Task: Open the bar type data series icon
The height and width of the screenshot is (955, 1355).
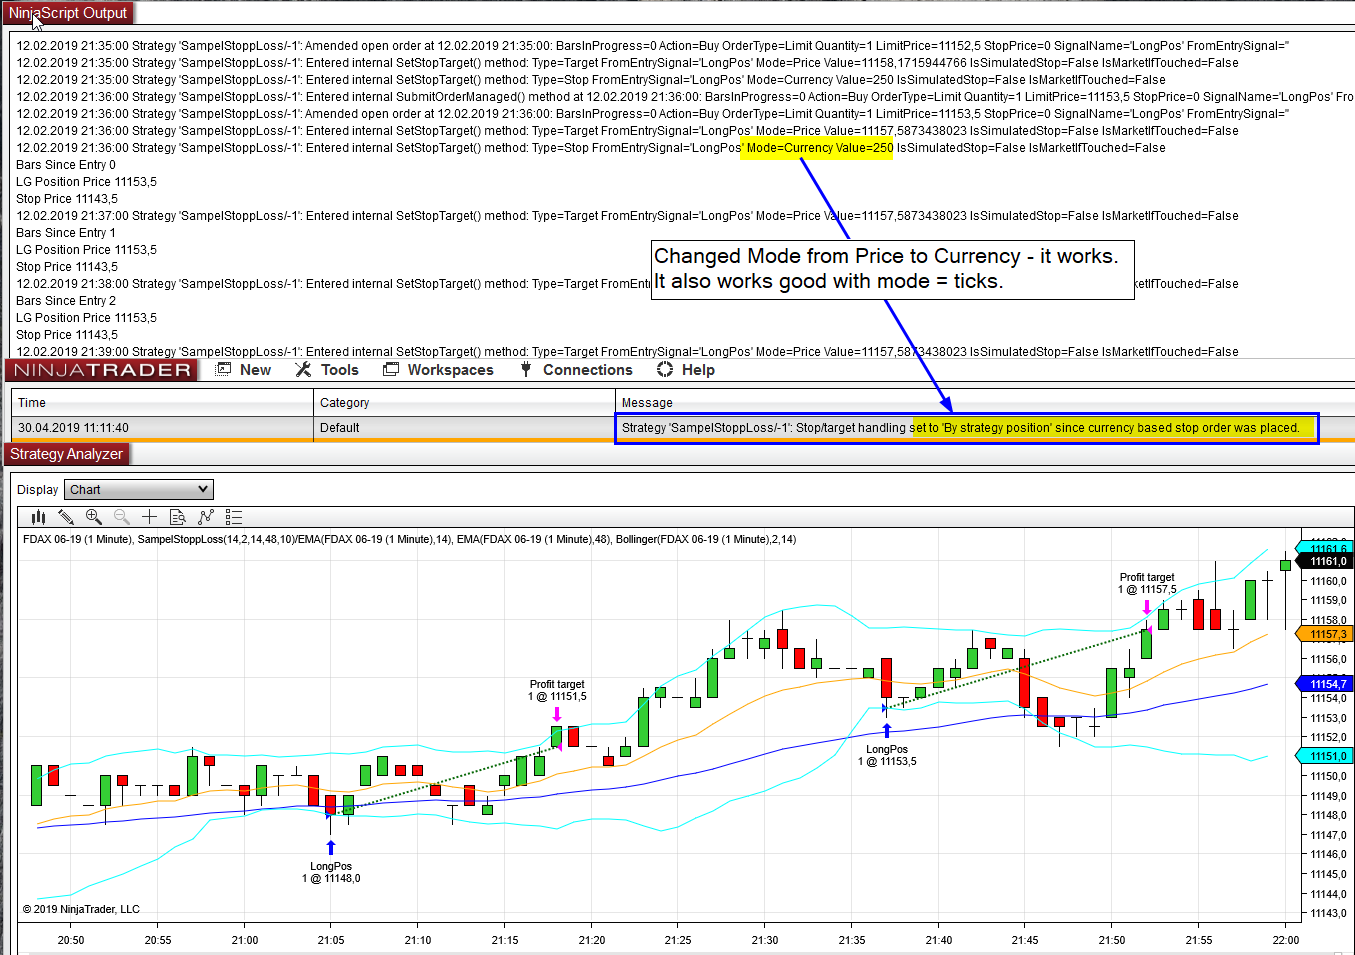Action: coord(38,517)
